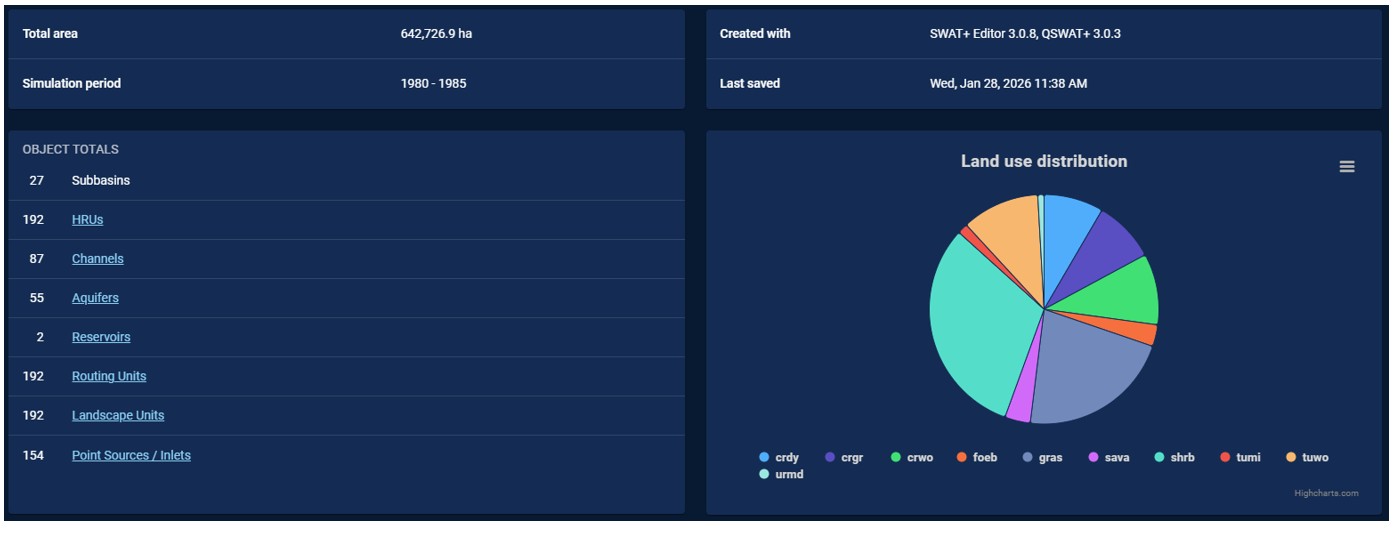Open the Channels link
Viewport: 1396px width, 552px height.
98,259
